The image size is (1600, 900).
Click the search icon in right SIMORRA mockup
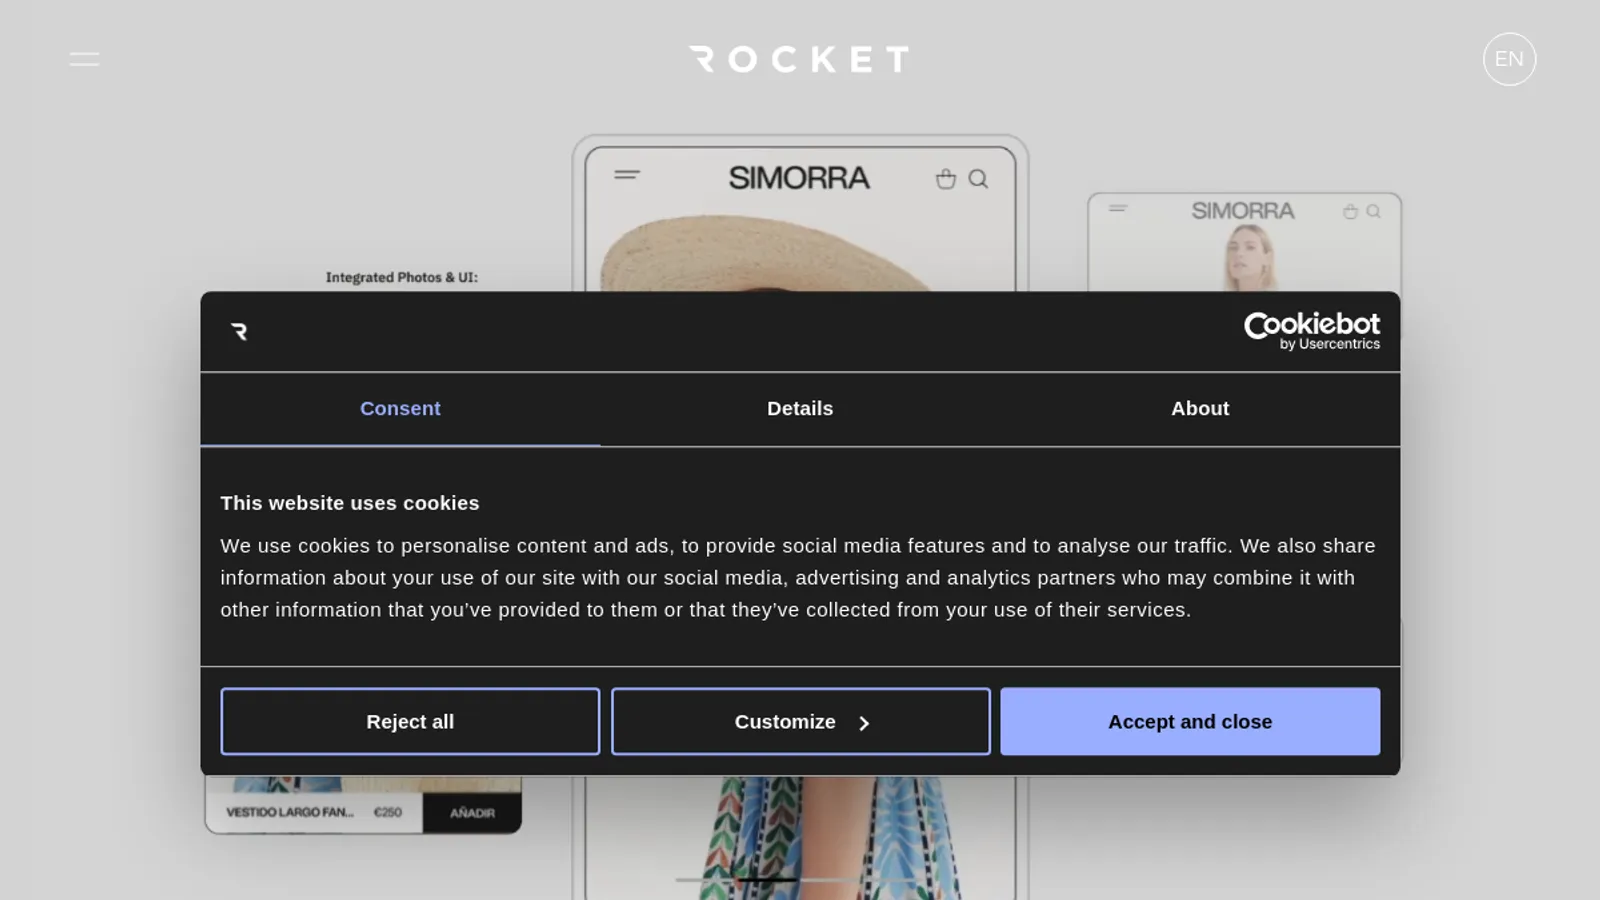[x=1373, y=211]
